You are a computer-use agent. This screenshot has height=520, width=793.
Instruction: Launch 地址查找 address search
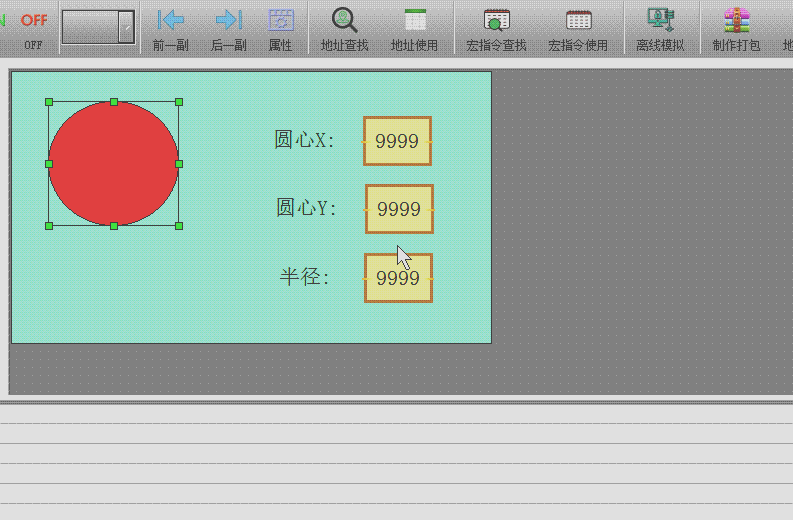344,20
